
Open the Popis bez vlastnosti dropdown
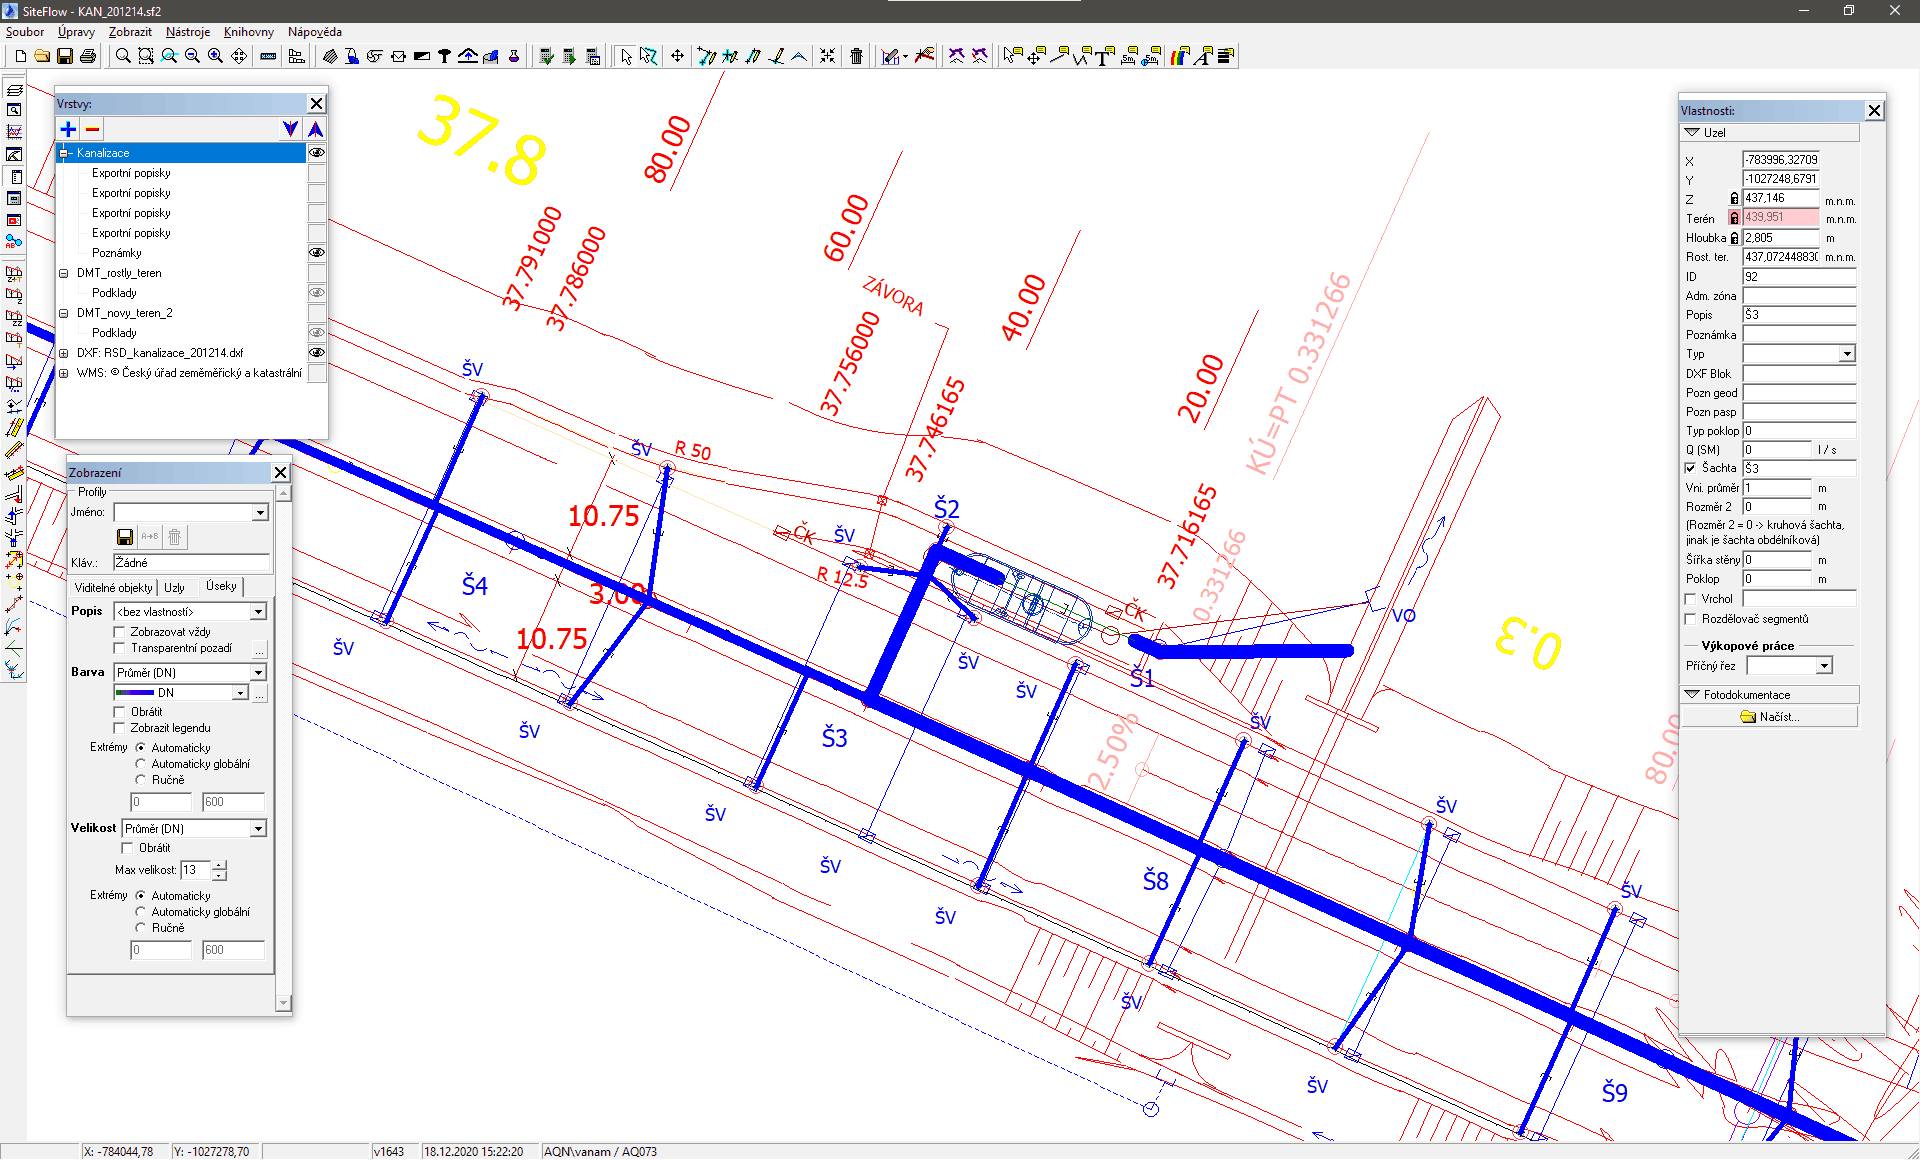pyautogui.click(x=258, y=612)
